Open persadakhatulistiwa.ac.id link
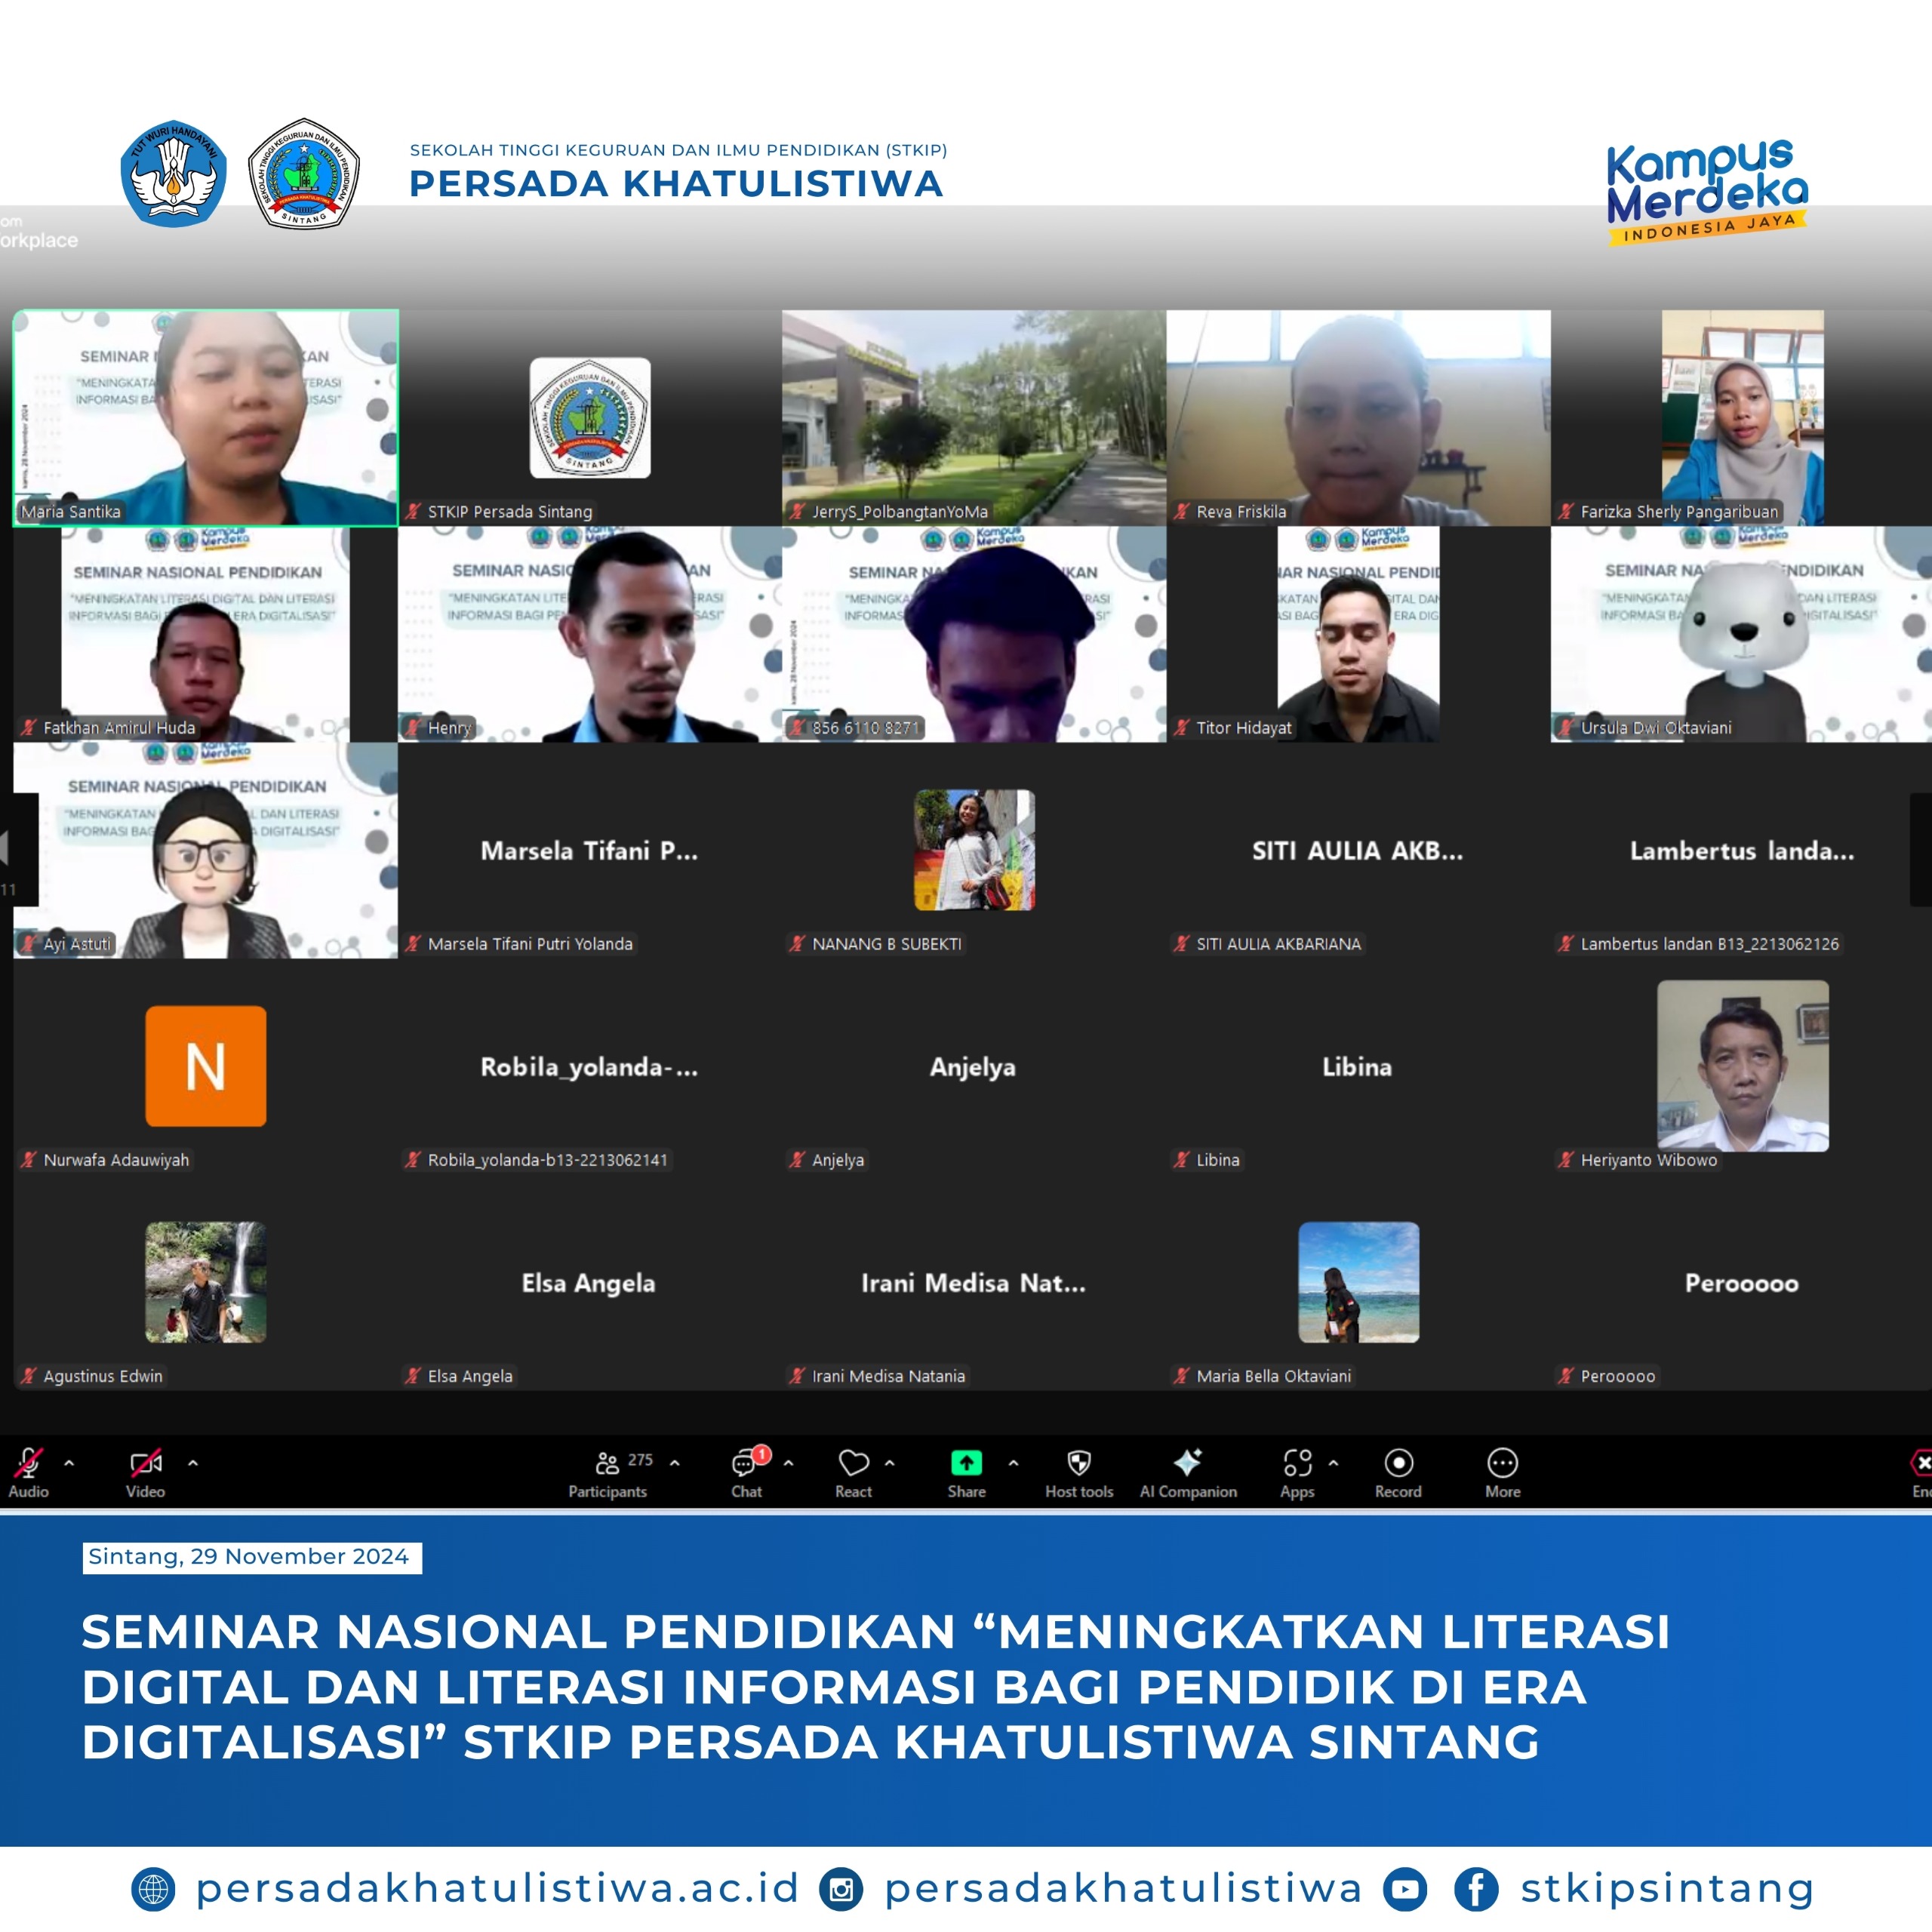Screen dimensions: 1932x1932 point(497,1888)
